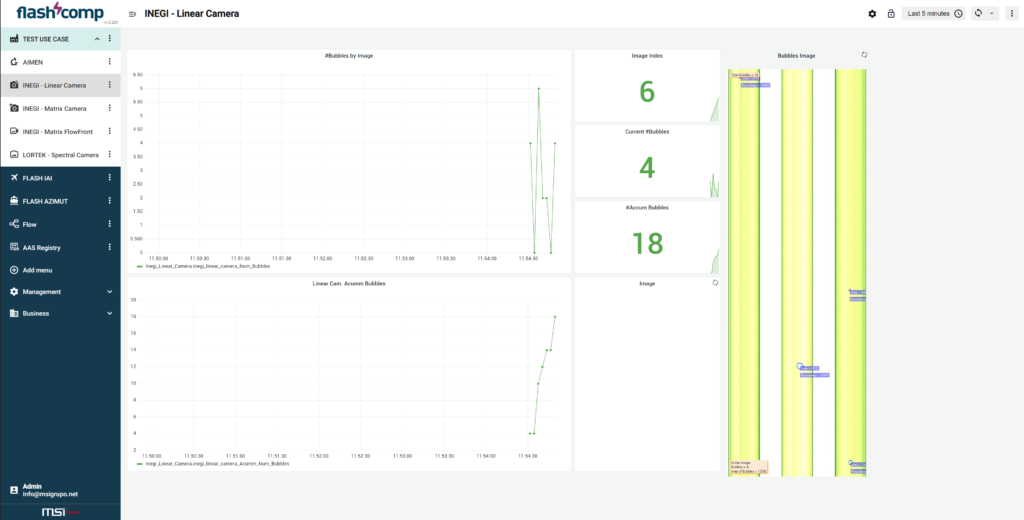This screenshot has height=520, width=1024.
Task: Collapse the TEST USE CASE section chevron
Action: click(x=97, y=39)
